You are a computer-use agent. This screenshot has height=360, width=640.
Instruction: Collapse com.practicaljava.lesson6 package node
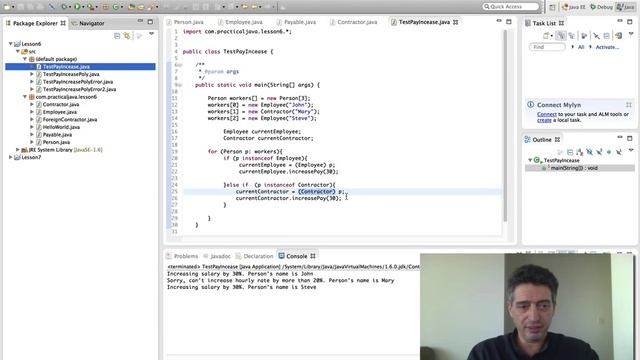pyautogui.click(x=25, y=97)
